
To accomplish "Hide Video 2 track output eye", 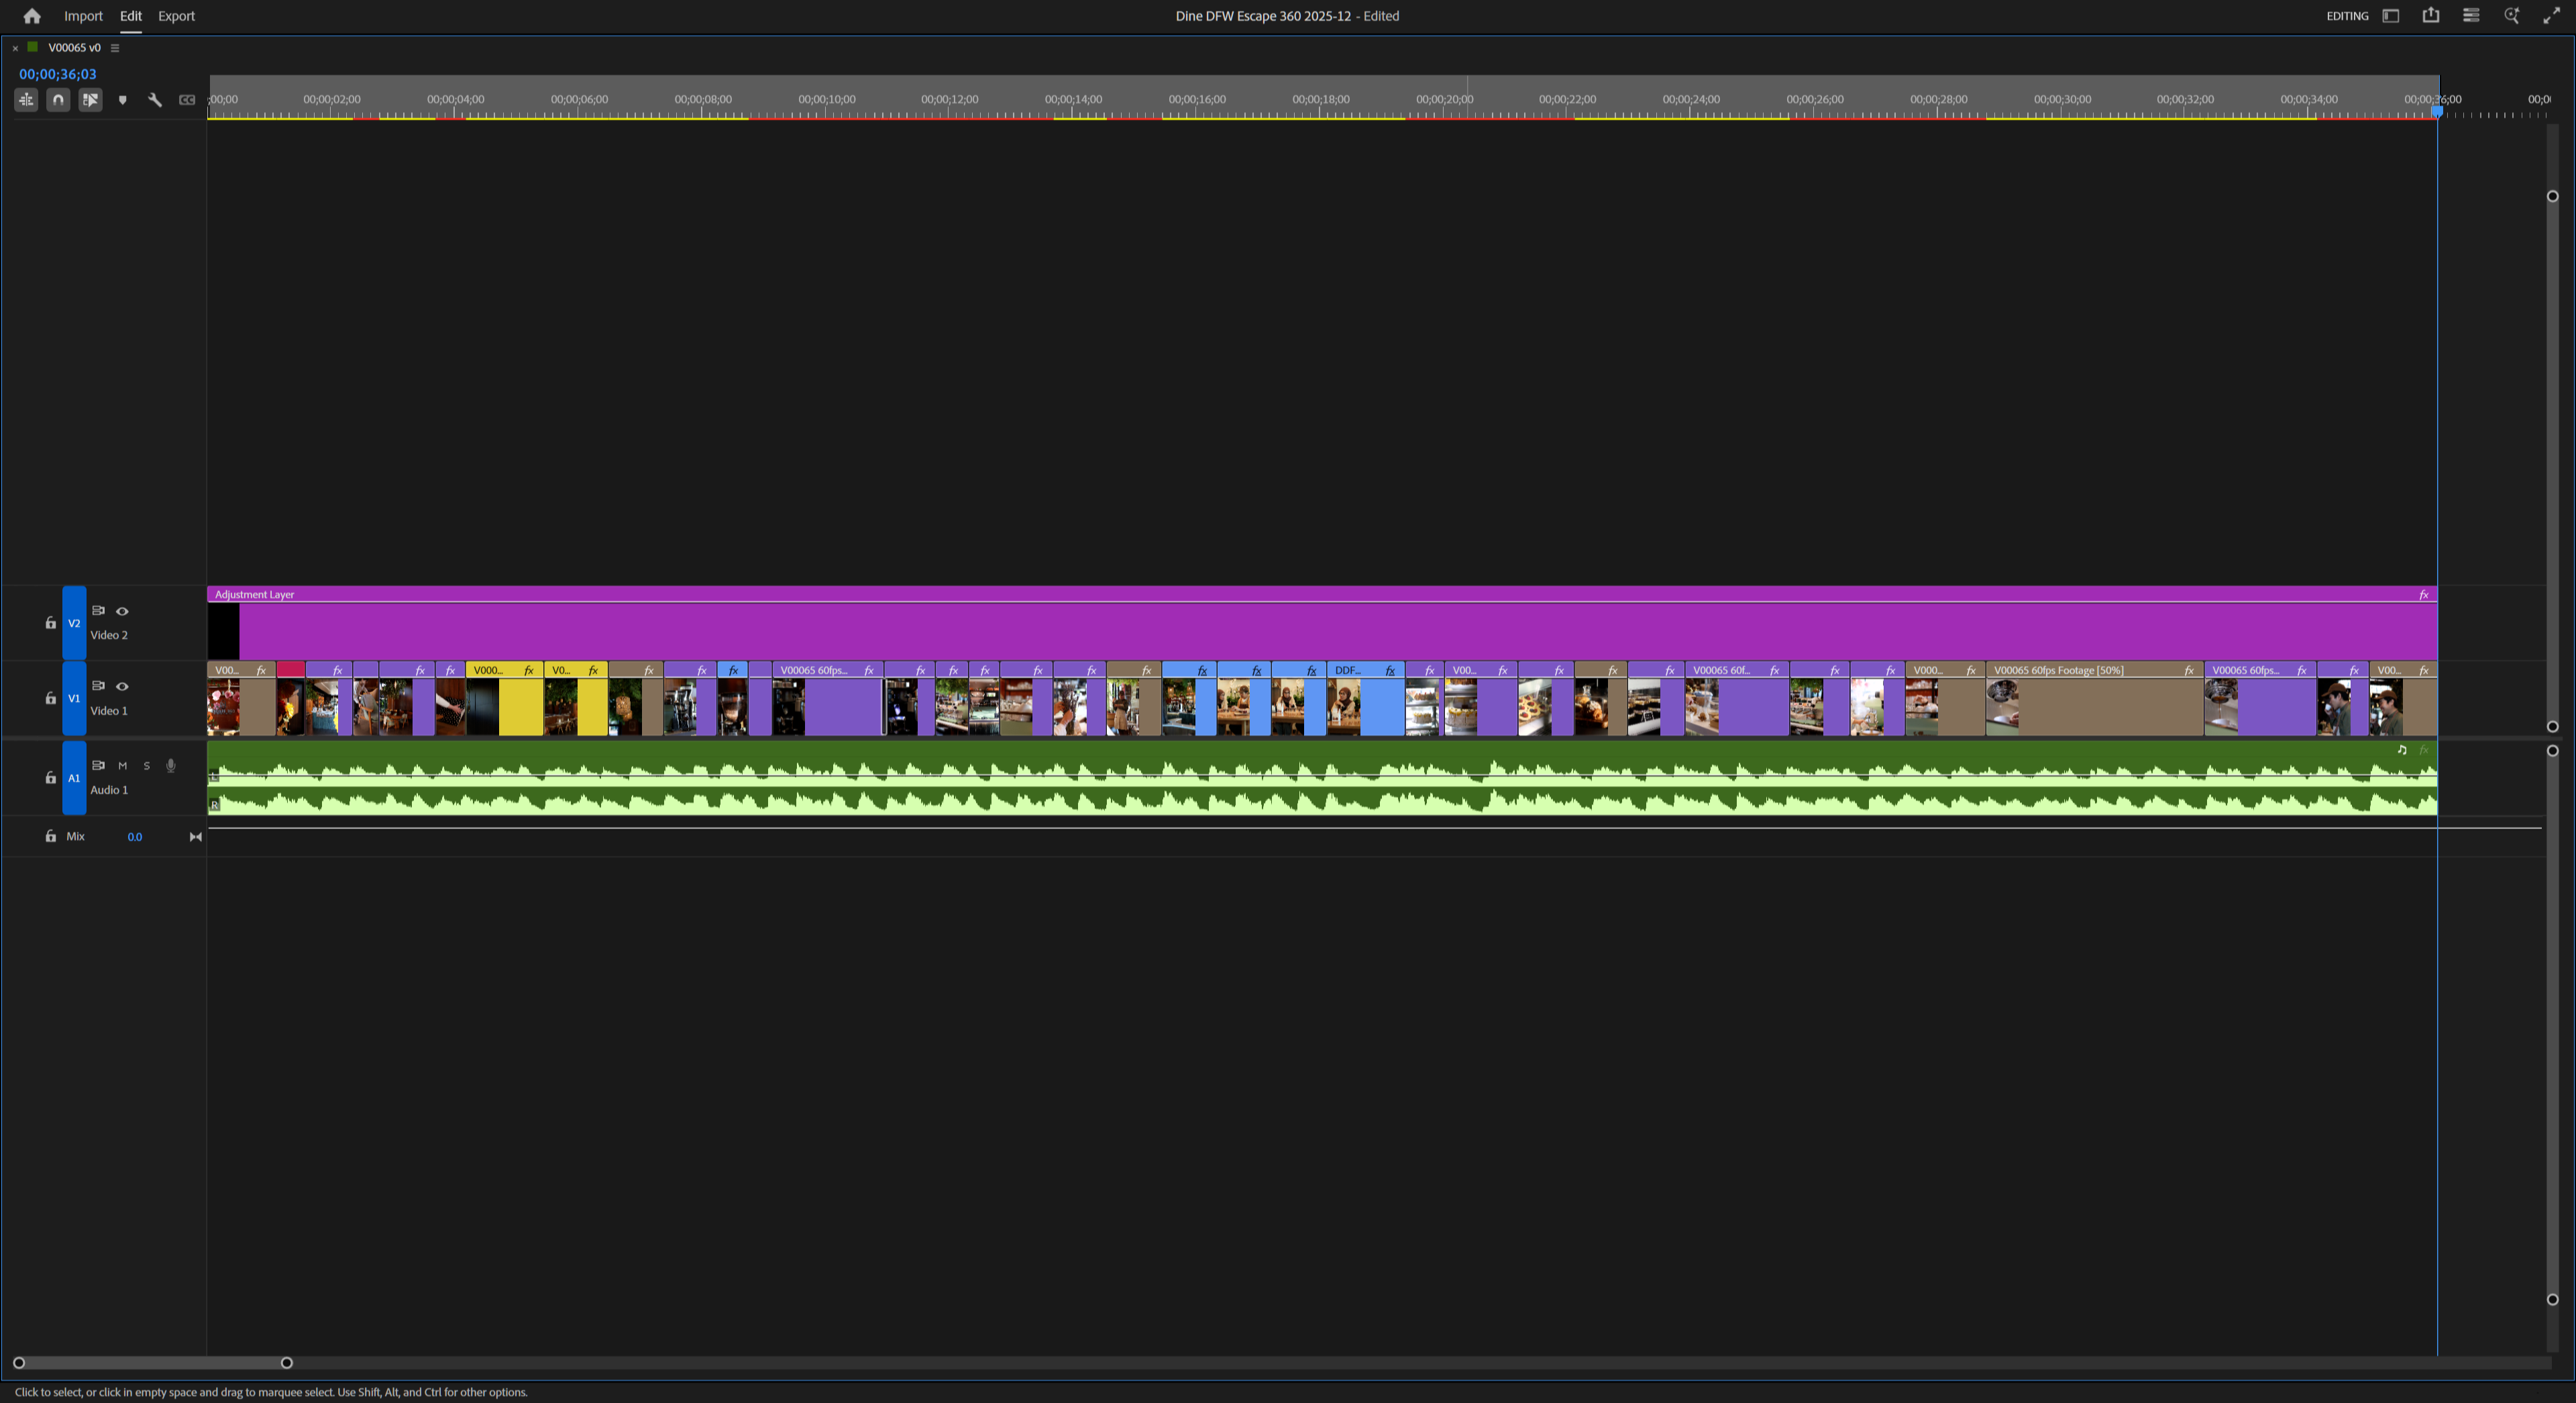I will click(x=122, y=611).
